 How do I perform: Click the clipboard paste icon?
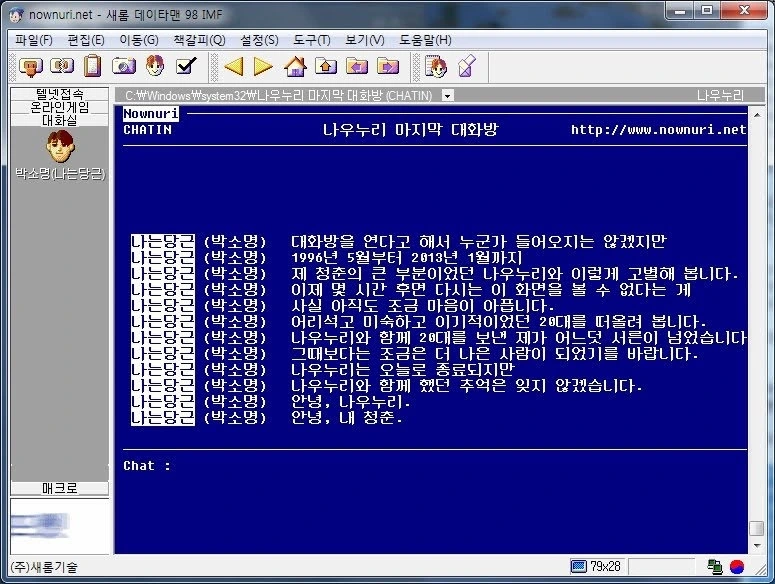tap(92, 66)
